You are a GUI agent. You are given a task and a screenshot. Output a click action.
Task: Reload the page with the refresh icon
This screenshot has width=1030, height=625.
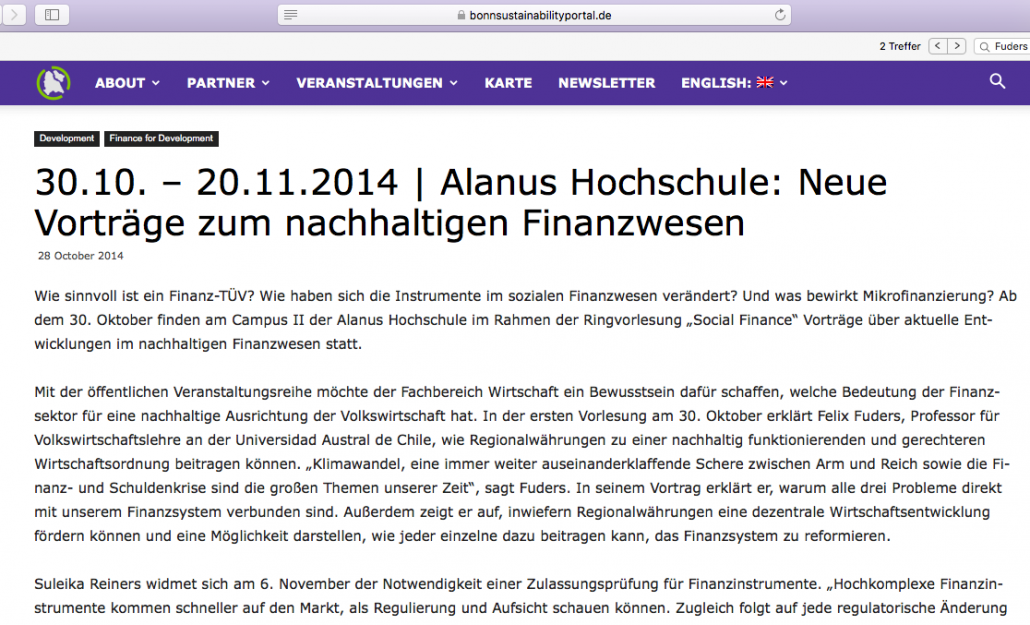tap(780, 14)
